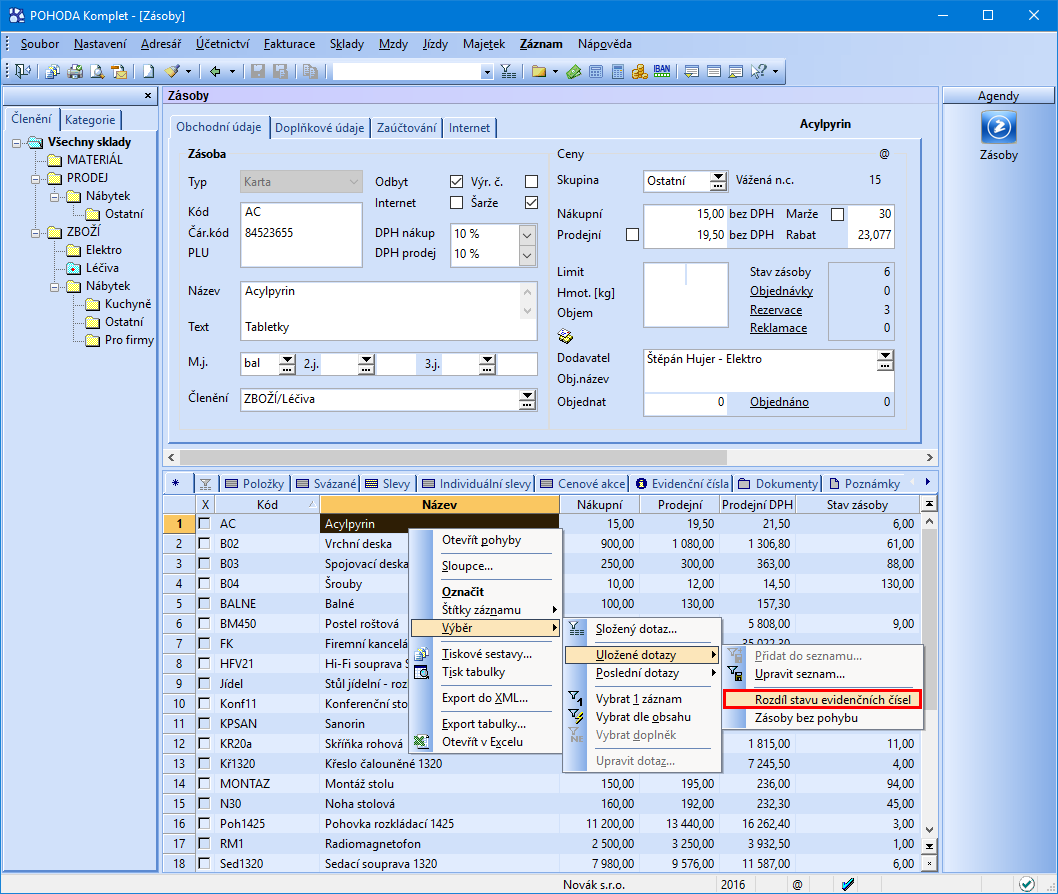1058x894 pixels.
Task: Click the asterisk icon in the tab strip
Action: tap(176, 483)
